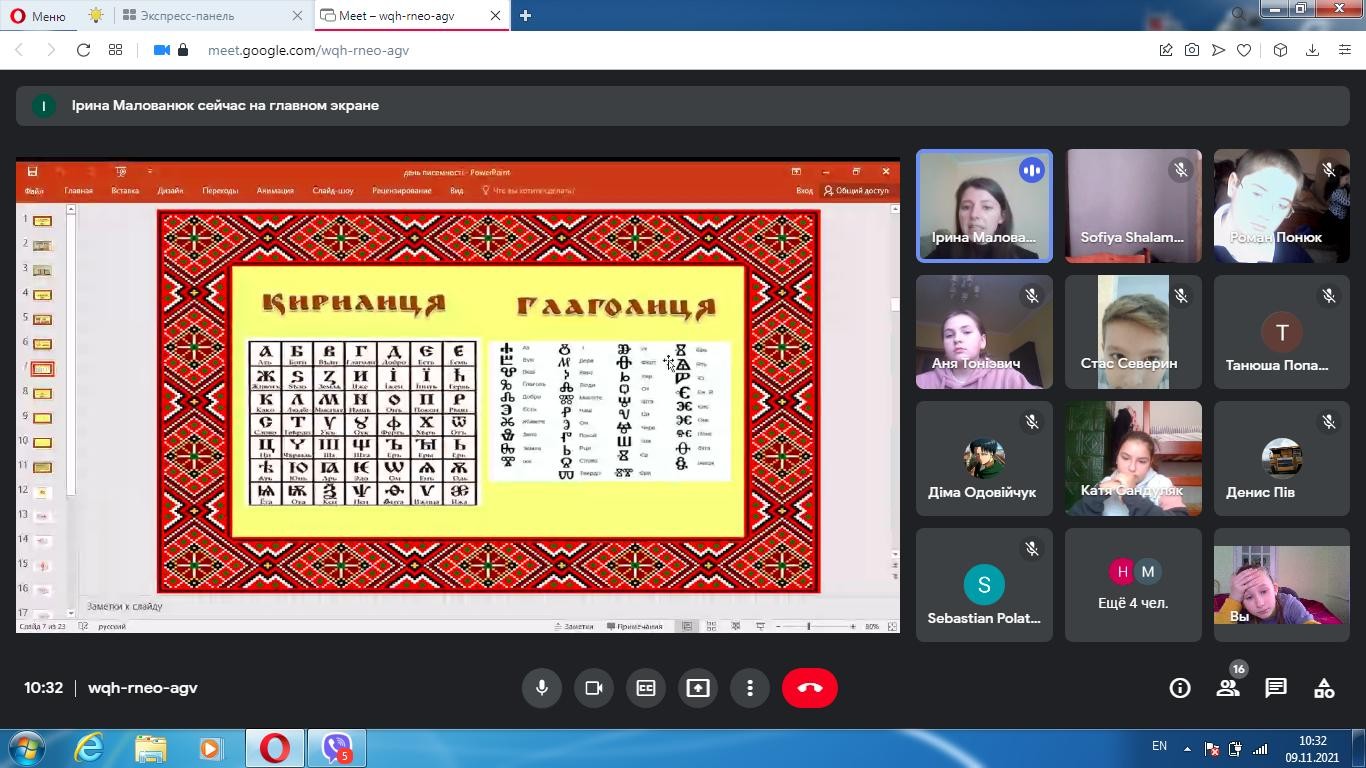1366x768 pixels.
Task: Open Opera Flow send icon
Action: click(x=1218, y=50)
